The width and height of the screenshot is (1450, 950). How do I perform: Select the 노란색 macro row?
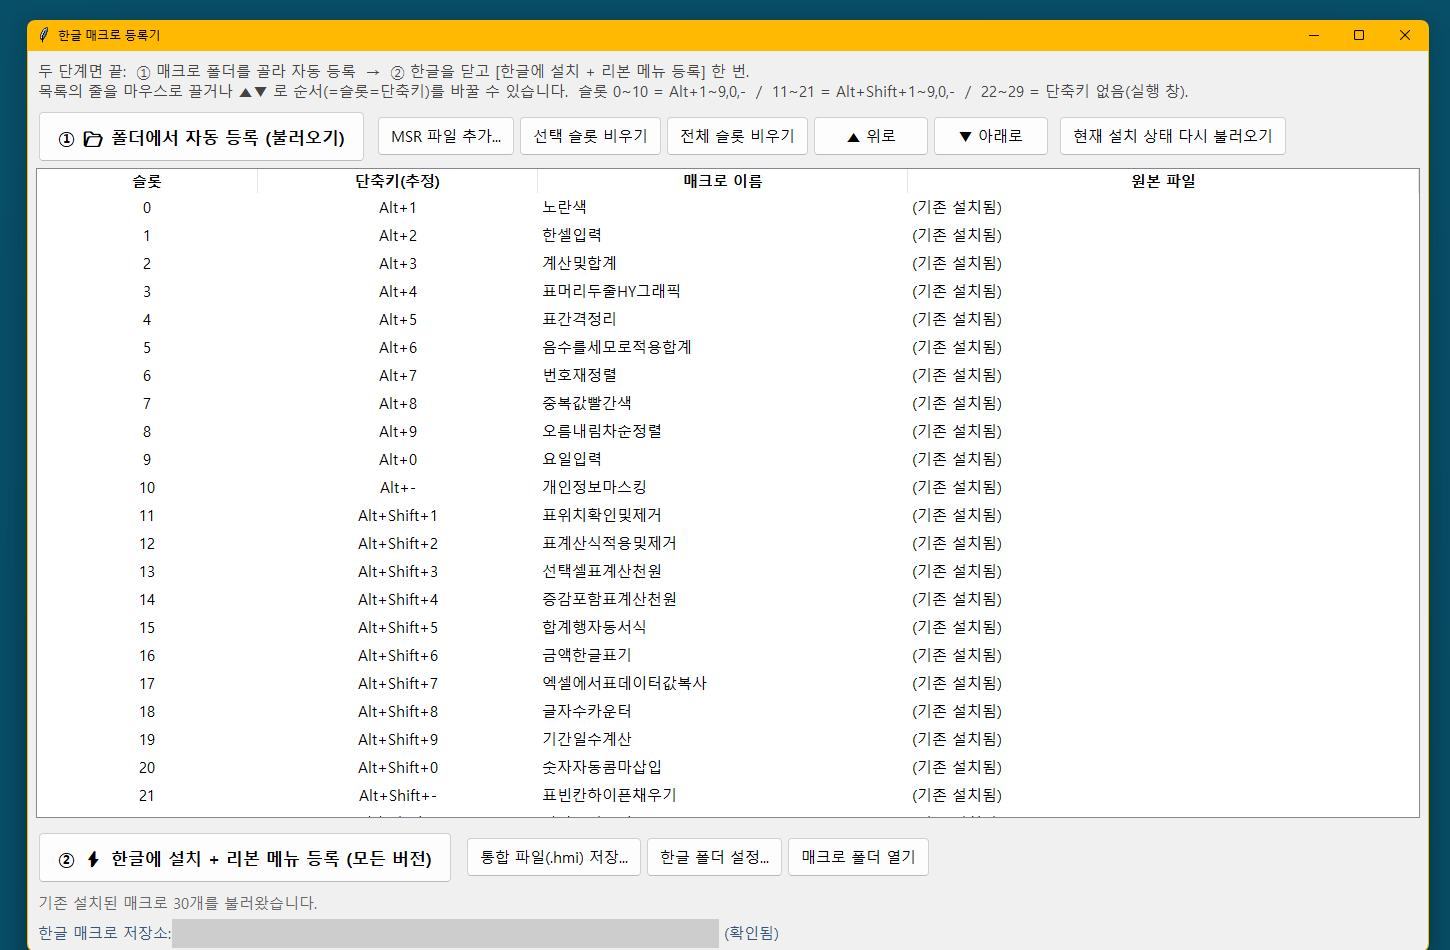pyautogui.click(x=728, y=207)
